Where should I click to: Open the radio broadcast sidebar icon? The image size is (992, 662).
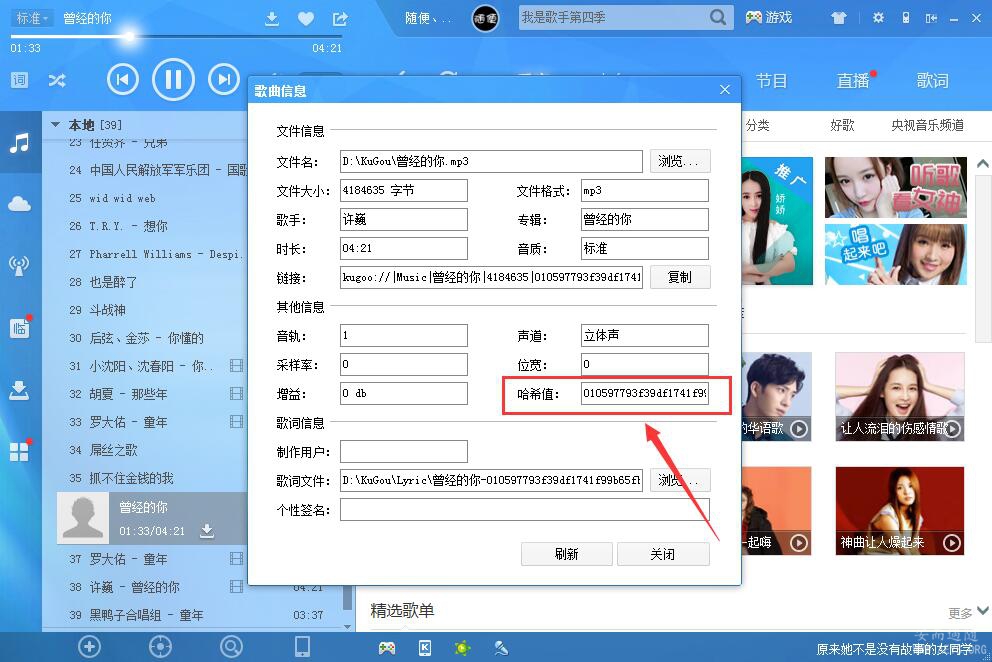coord(19,266)
